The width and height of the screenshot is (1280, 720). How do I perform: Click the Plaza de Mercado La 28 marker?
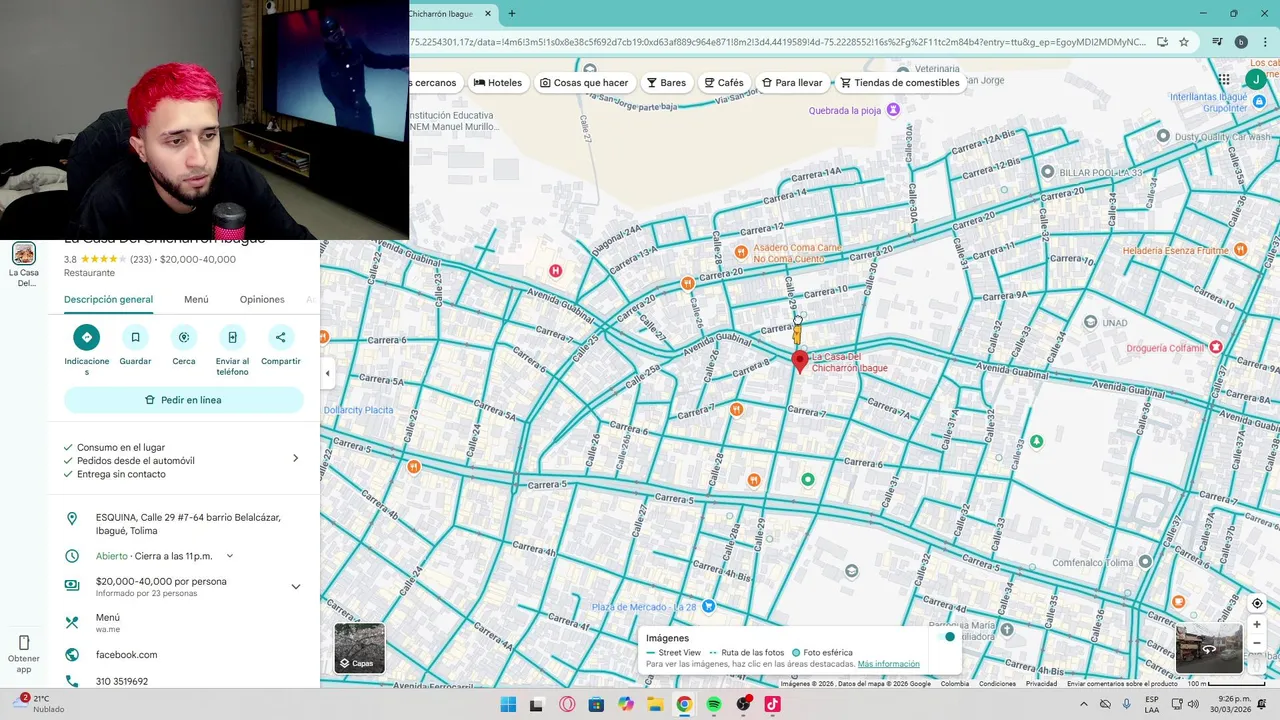click(x=708, y=606)
